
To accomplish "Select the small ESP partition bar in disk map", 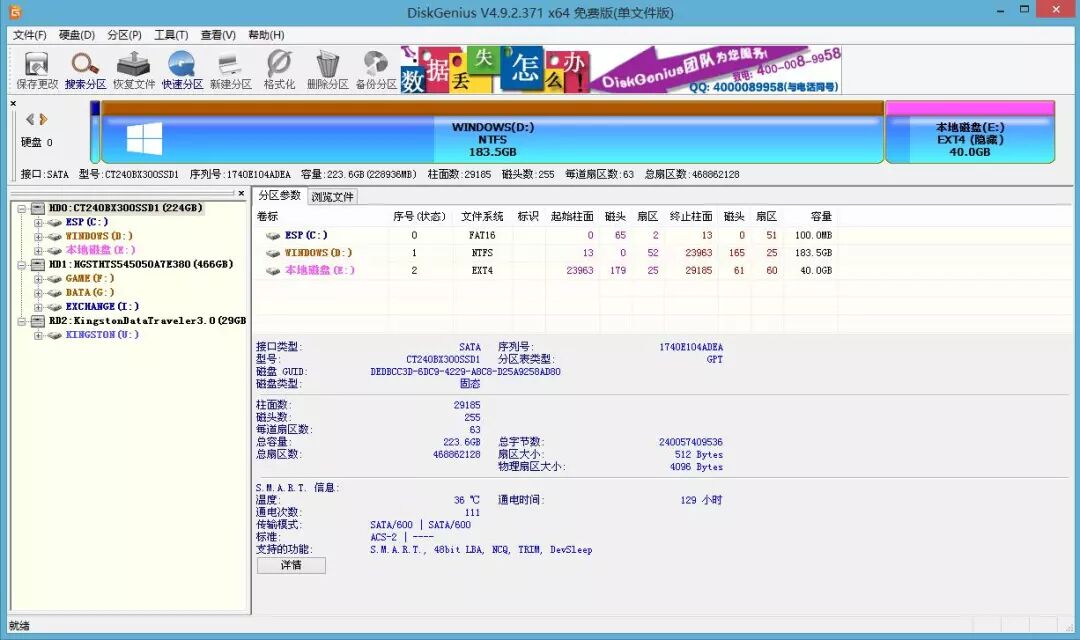I will click(95, 133).
